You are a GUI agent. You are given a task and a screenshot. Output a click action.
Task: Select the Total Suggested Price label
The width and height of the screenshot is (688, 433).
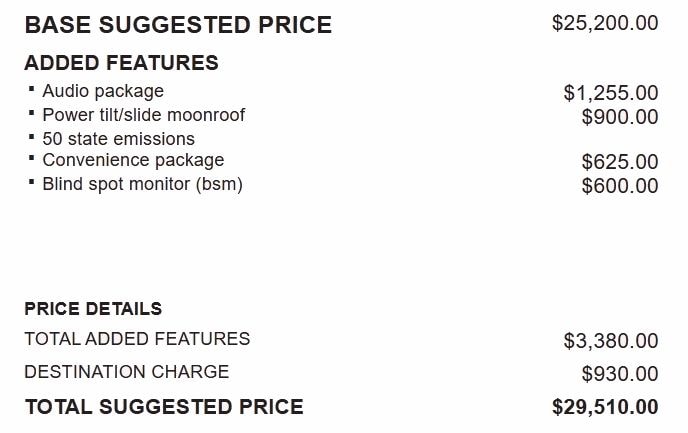pyautogui.click(x=165, y=407)
